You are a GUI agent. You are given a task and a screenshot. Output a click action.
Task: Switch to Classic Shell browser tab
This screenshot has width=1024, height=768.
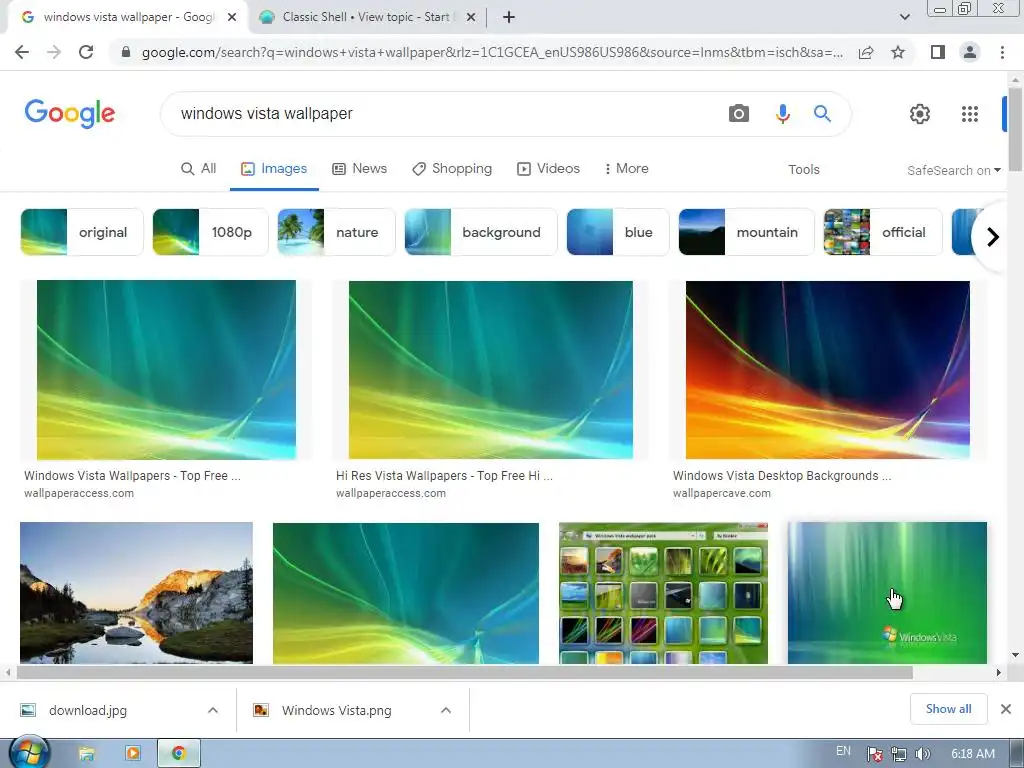point(366,17)
